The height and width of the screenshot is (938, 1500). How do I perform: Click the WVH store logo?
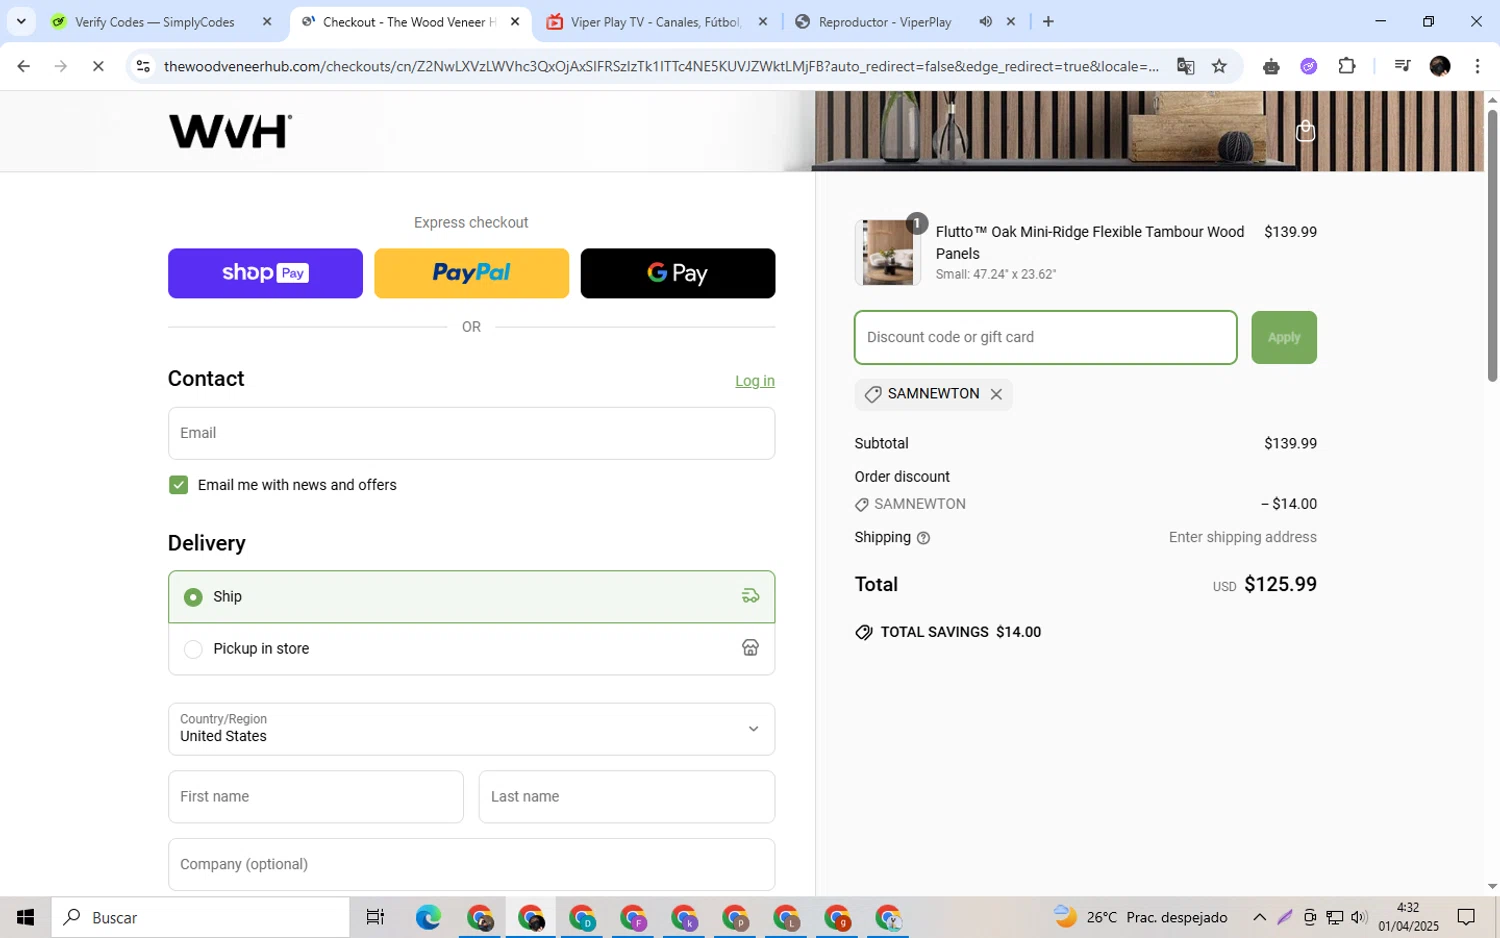230,131
